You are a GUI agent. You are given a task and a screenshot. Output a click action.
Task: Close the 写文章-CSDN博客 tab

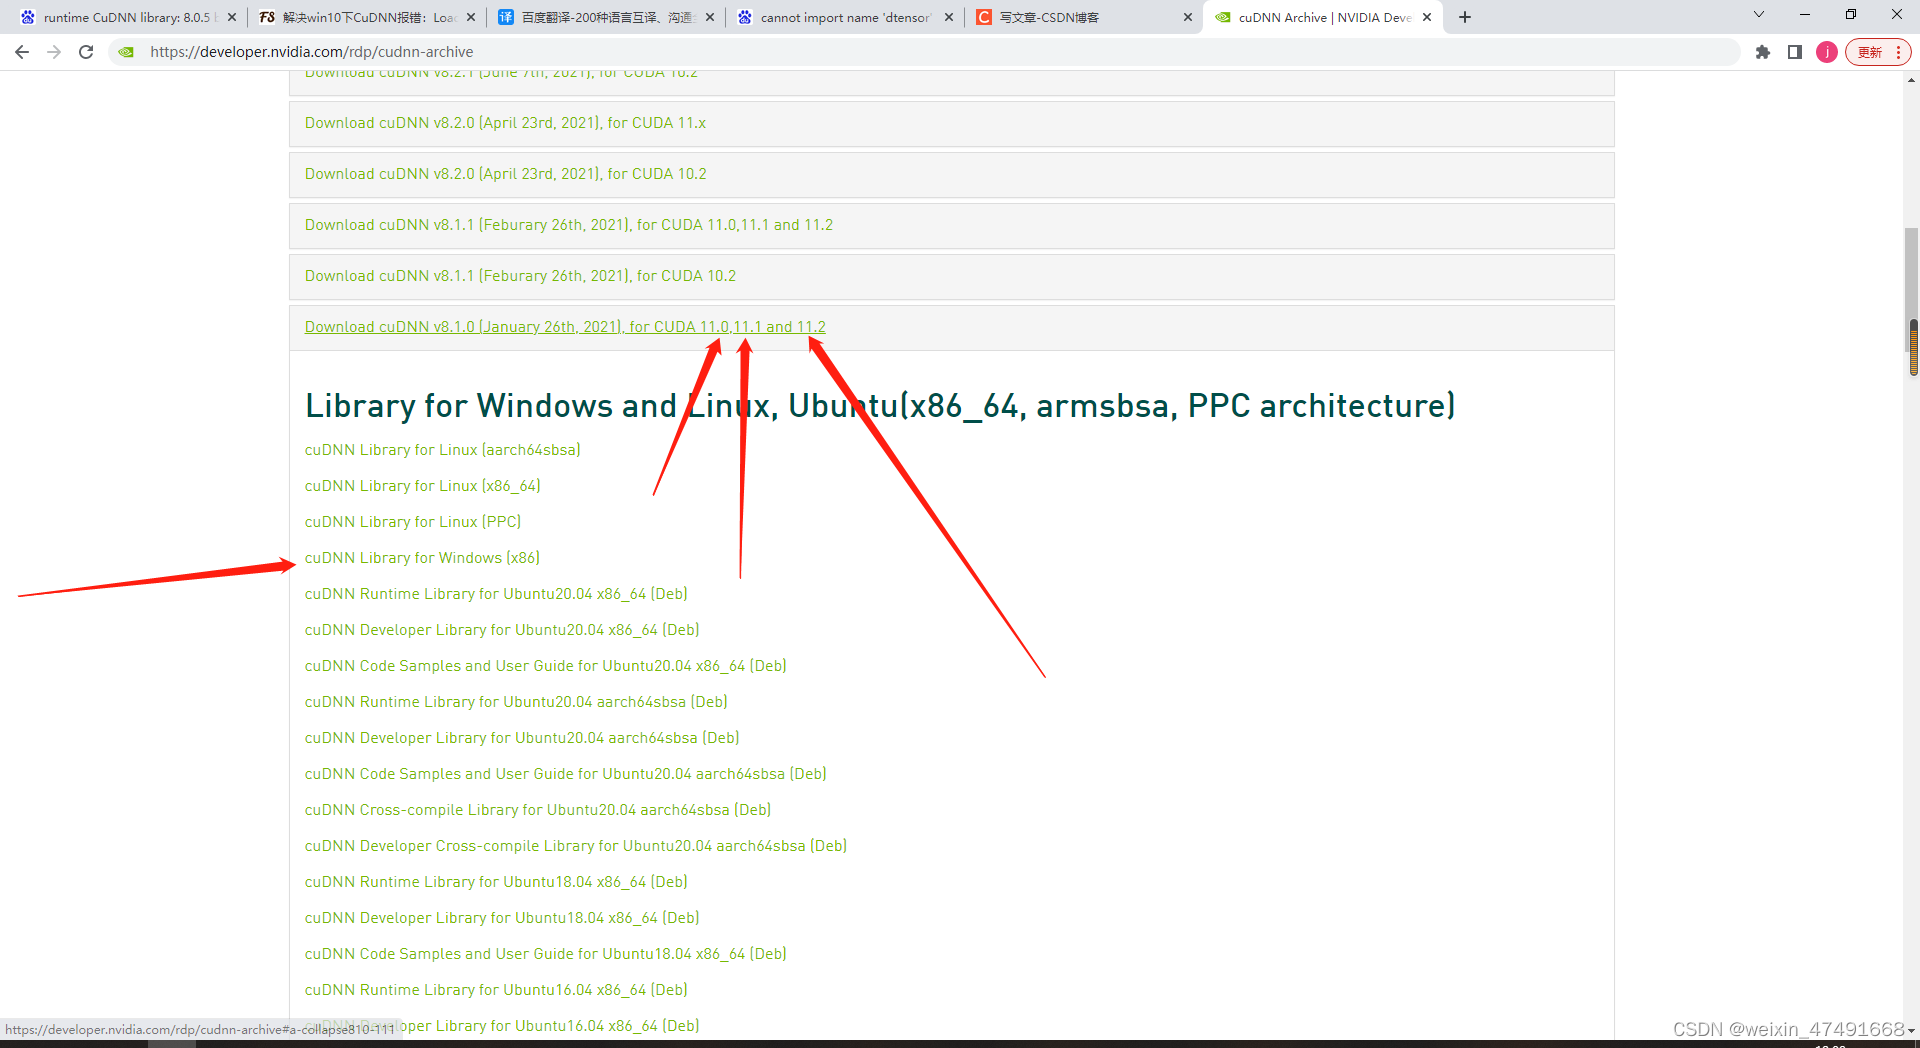click(x=1188, y=17)
